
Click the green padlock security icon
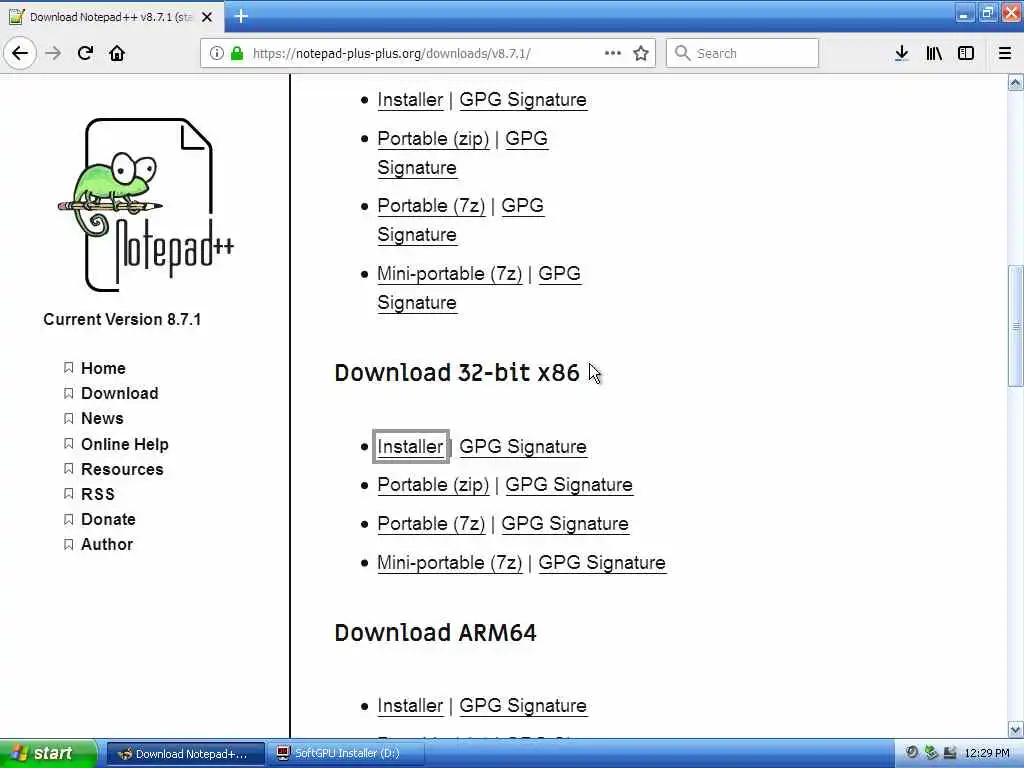237,53
